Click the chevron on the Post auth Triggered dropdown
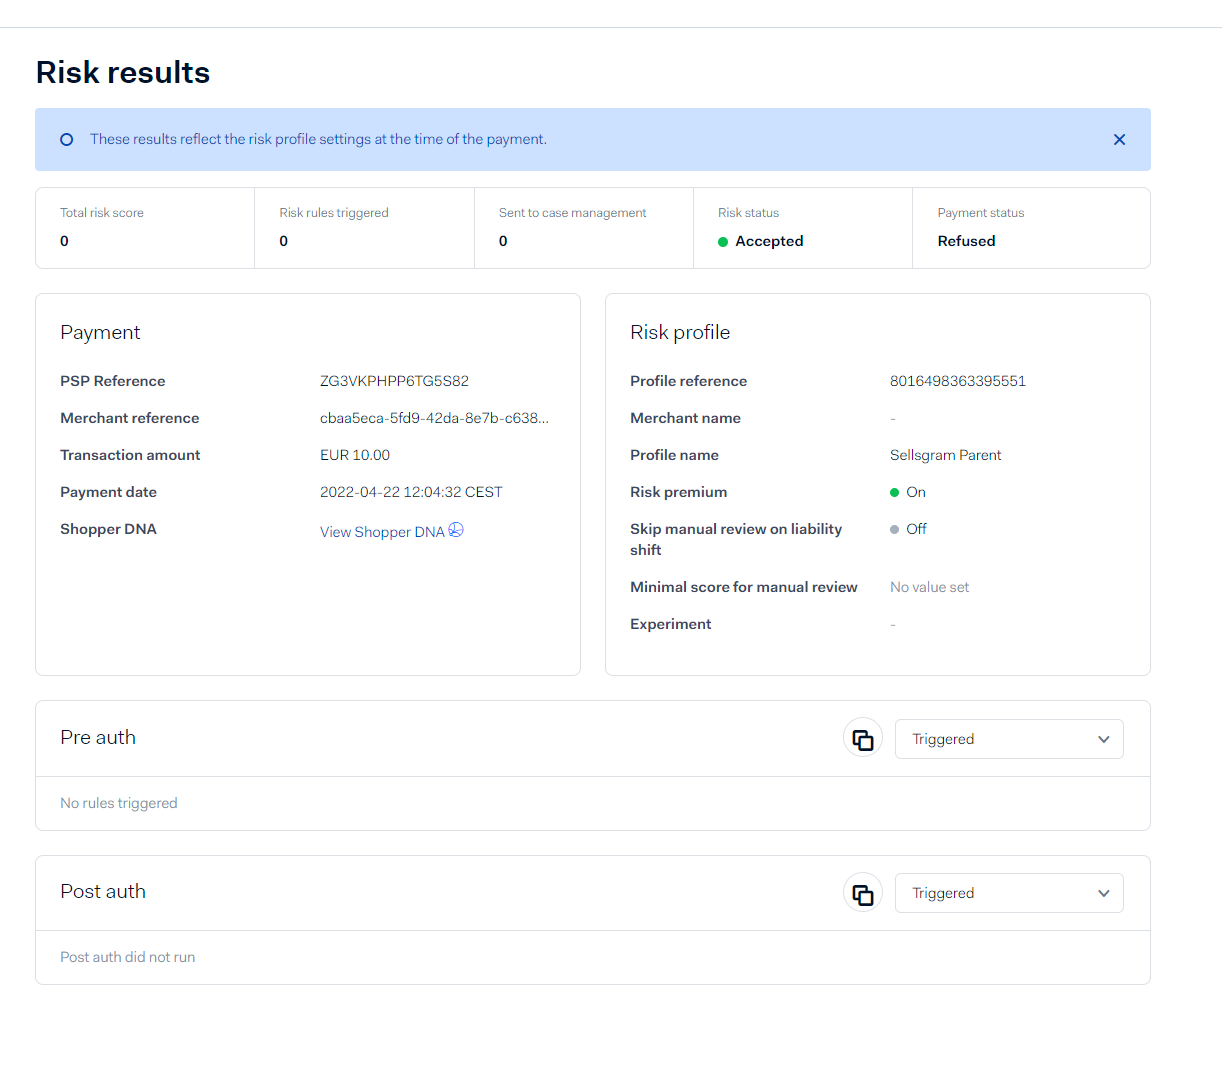Viewport: 1222px width, 1074px height. 1104,893
